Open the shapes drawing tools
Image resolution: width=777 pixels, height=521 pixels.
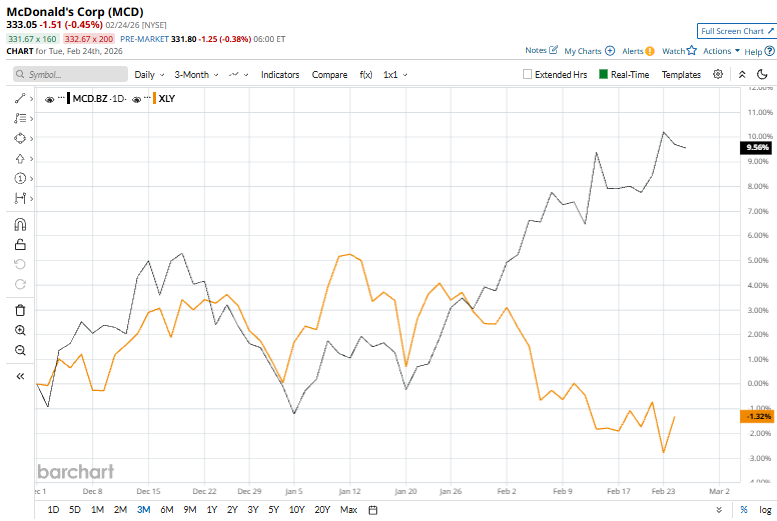tap(20, 138)
